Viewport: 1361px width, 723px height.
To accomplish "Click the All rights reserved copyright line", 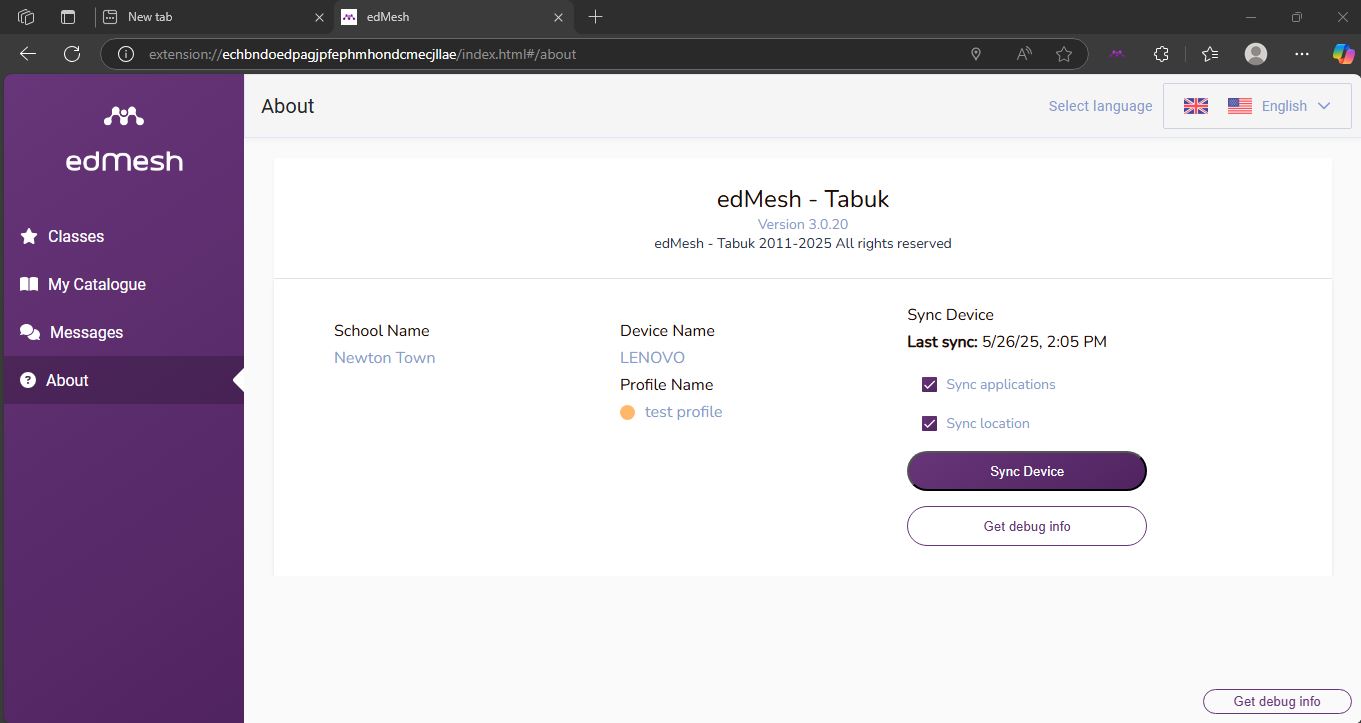I will coord(803,243).
